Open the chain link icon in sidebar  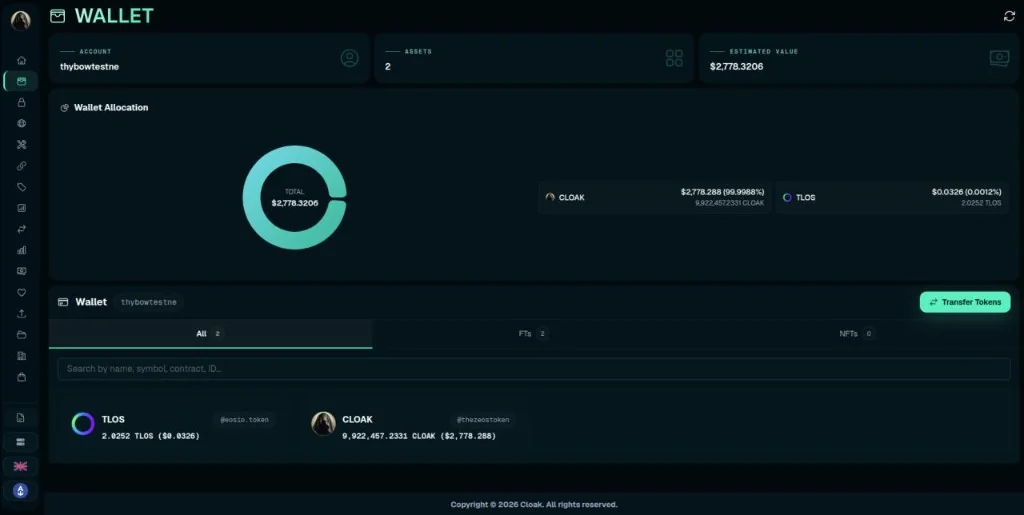pos(22,166)
